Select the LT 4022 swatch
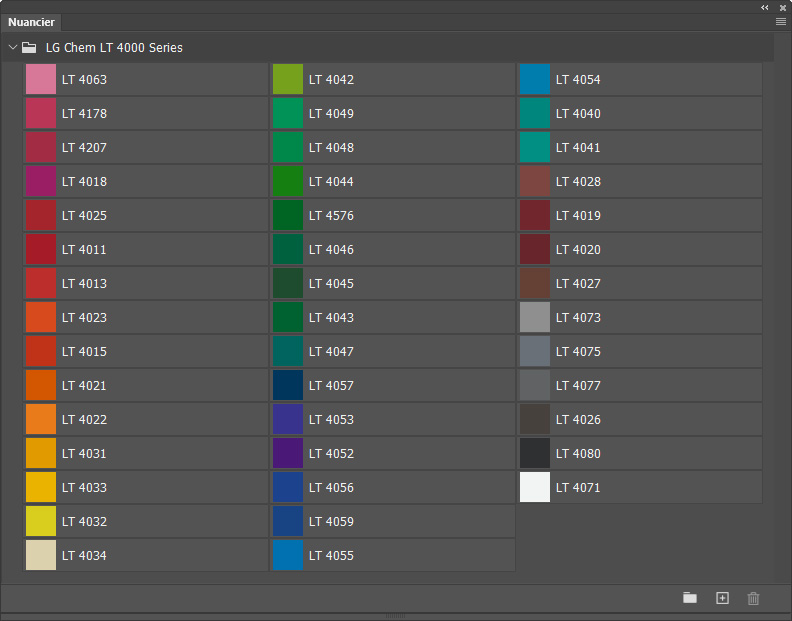The width and height of the screenshot is (792, 621). [41, 419]
